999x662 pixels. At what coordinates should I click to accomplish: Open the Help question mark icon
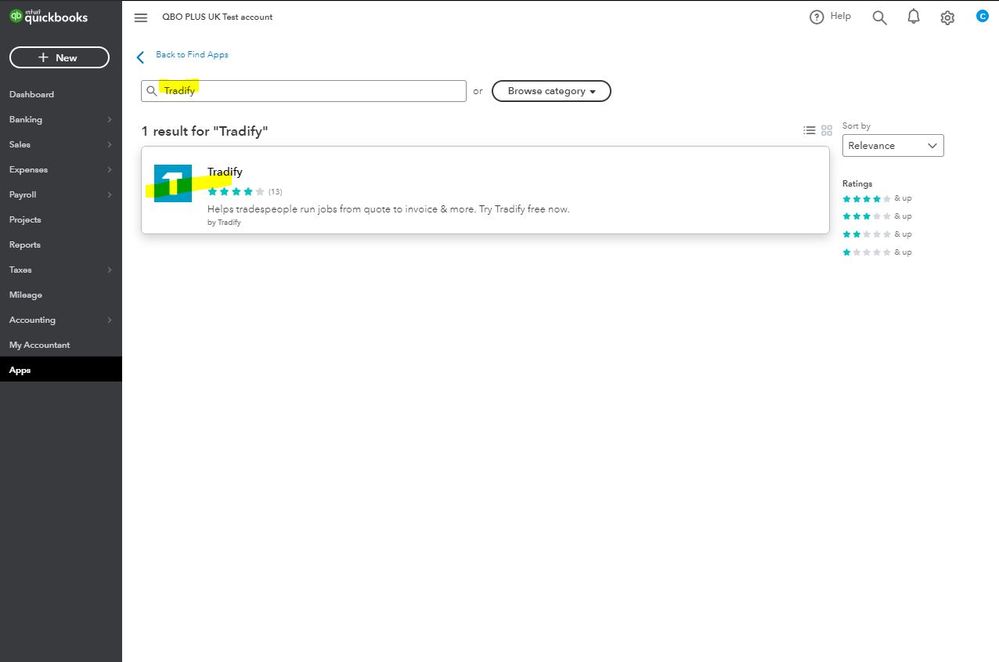pyautogui.click(x=816, y=17)
